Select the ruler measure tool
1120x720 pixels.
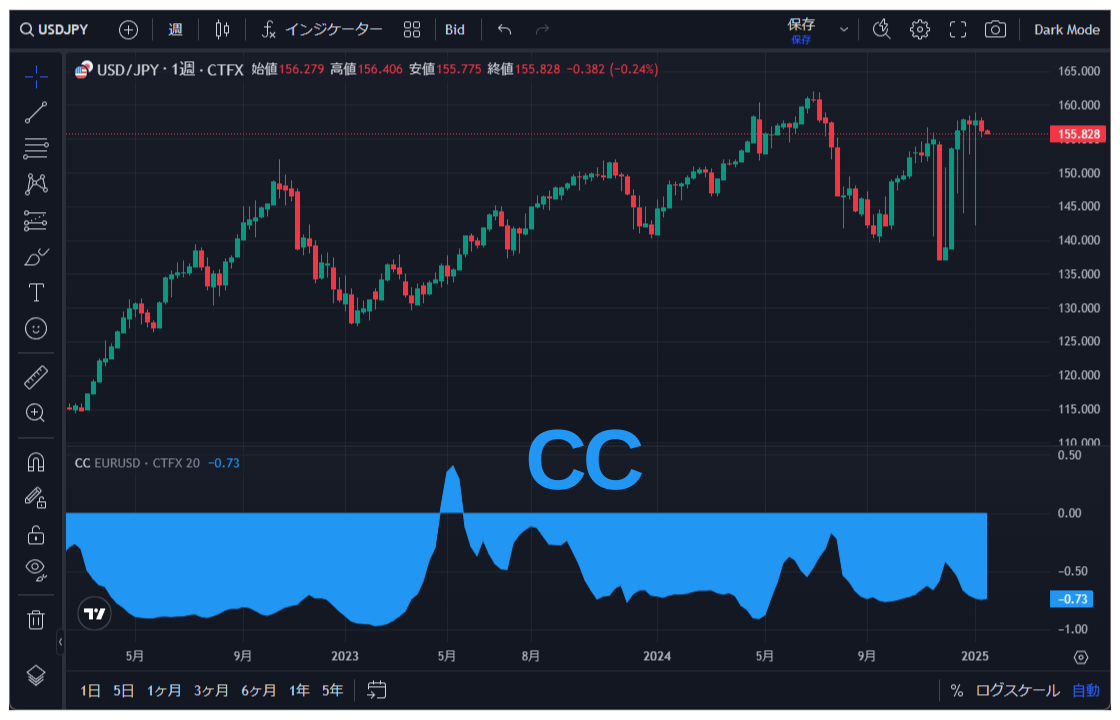click(36, 376)
